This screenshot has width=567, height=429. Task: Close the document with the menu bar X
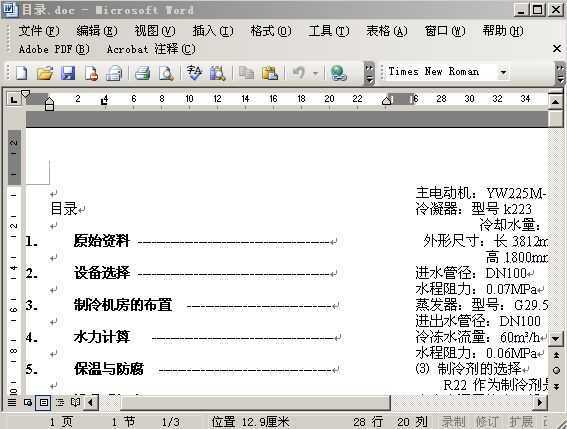tap(557, 48)
